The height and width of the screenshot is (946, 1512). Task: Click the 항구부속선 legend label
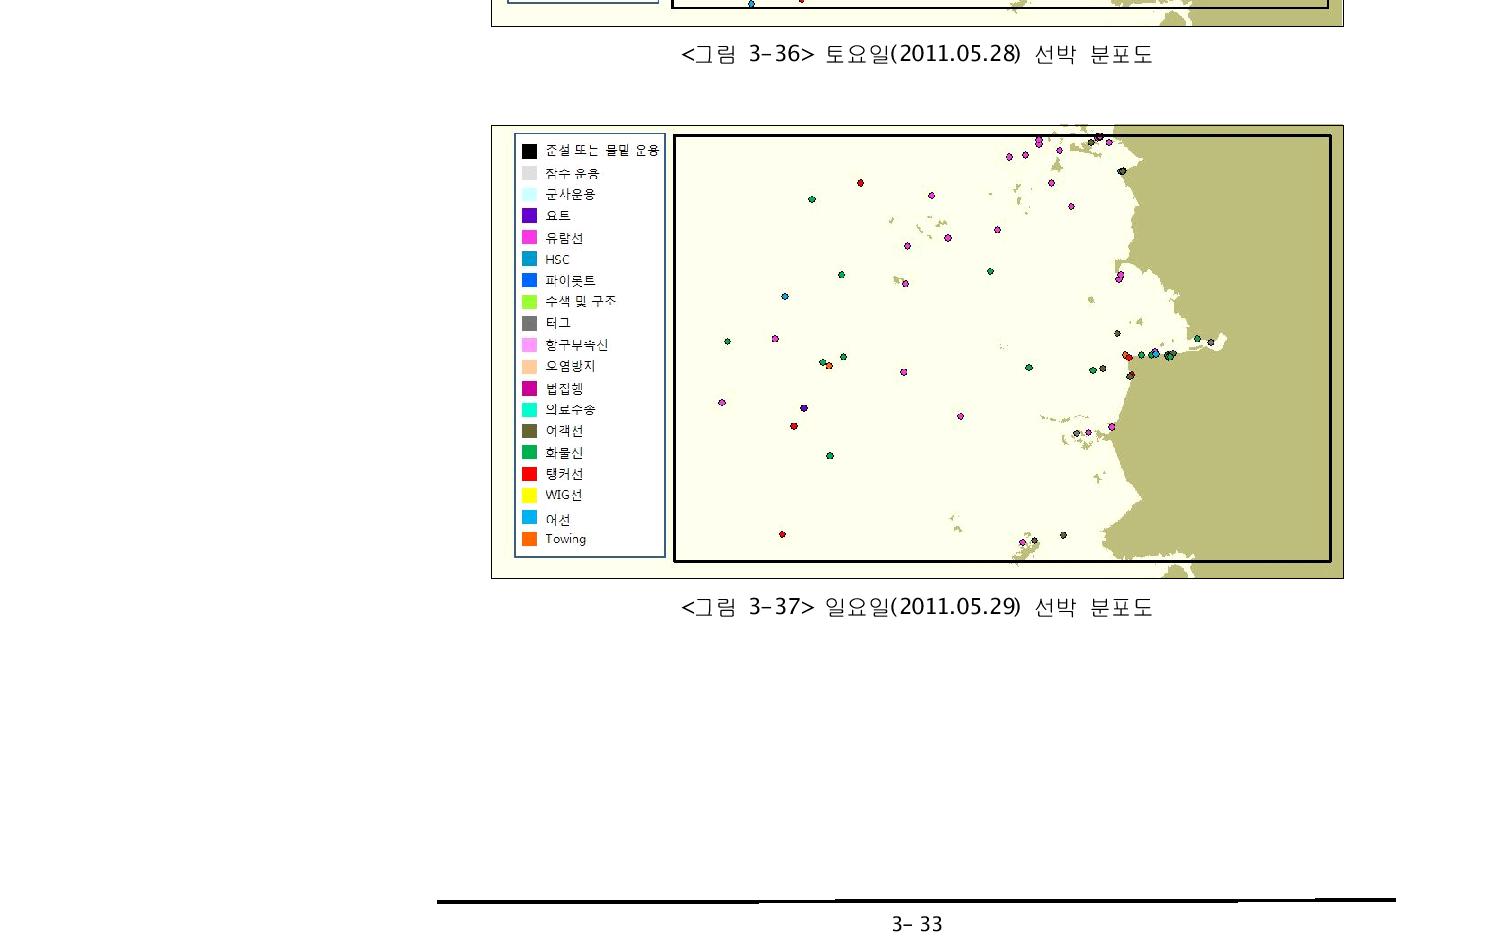click(x=576, y=345)
